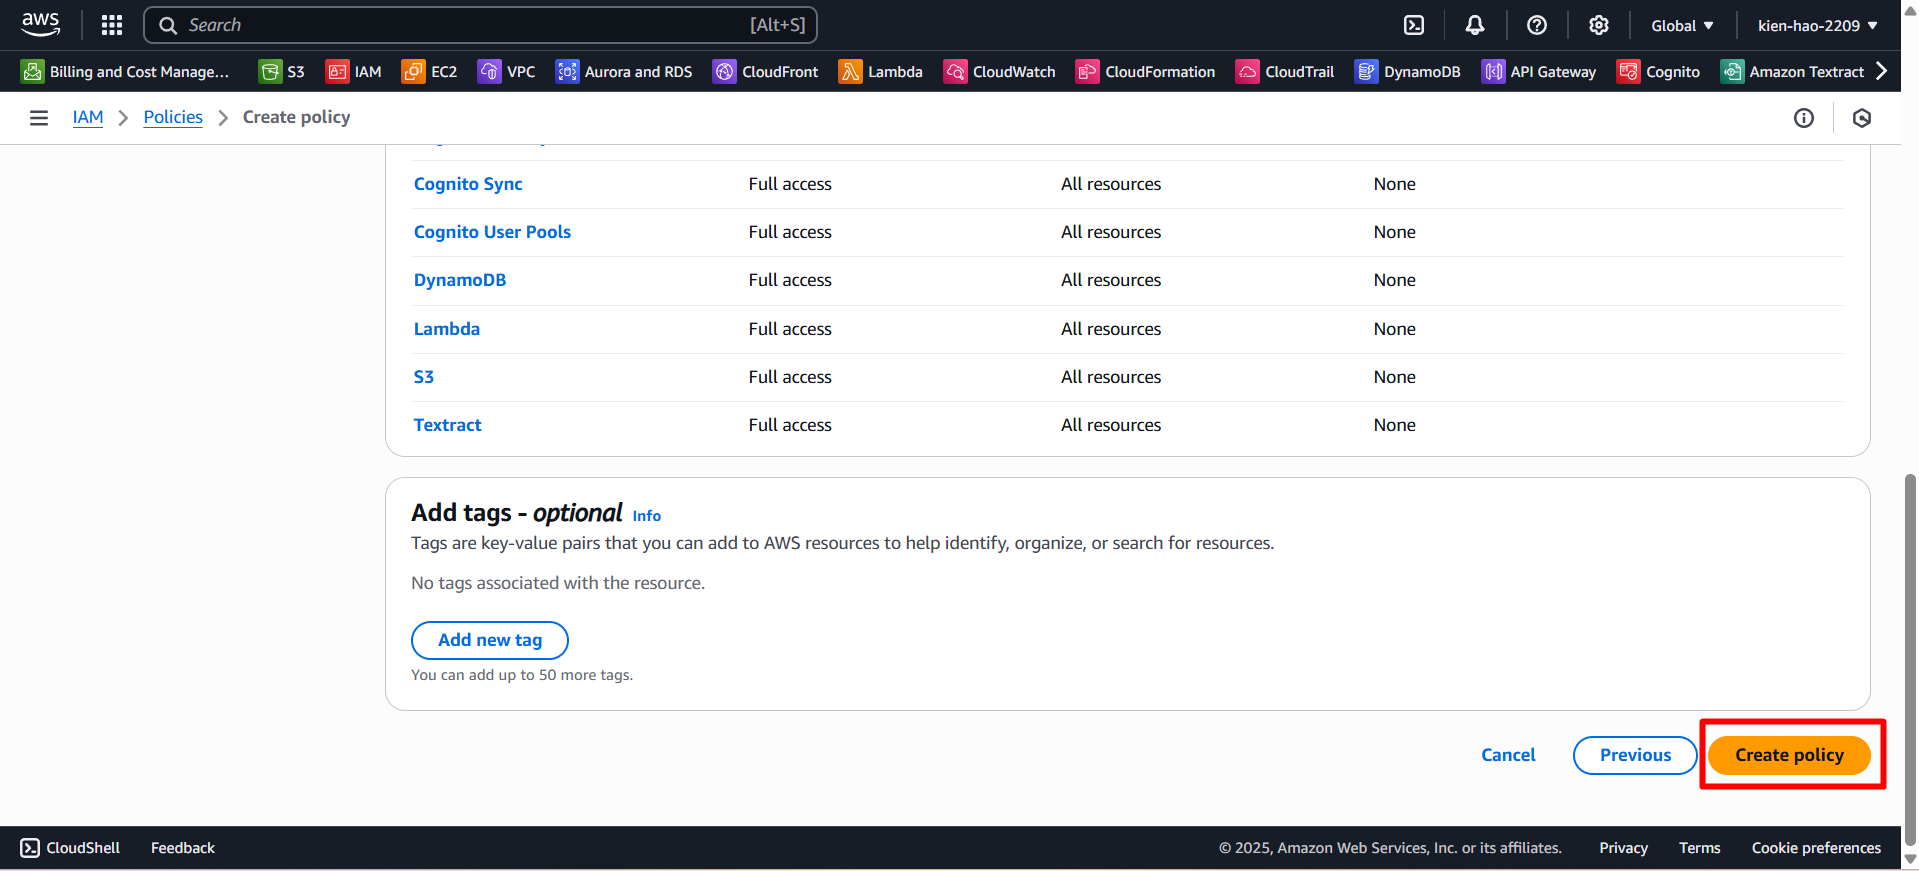Open the help question mark menu

pos(1537,25)
